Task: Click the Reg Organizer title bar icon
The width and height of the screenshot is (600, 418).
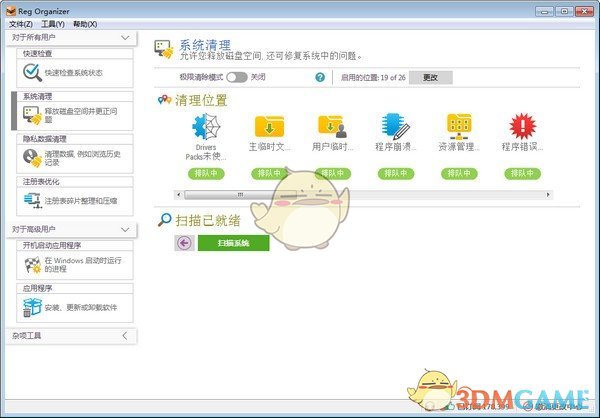Action: coord(11,11)
